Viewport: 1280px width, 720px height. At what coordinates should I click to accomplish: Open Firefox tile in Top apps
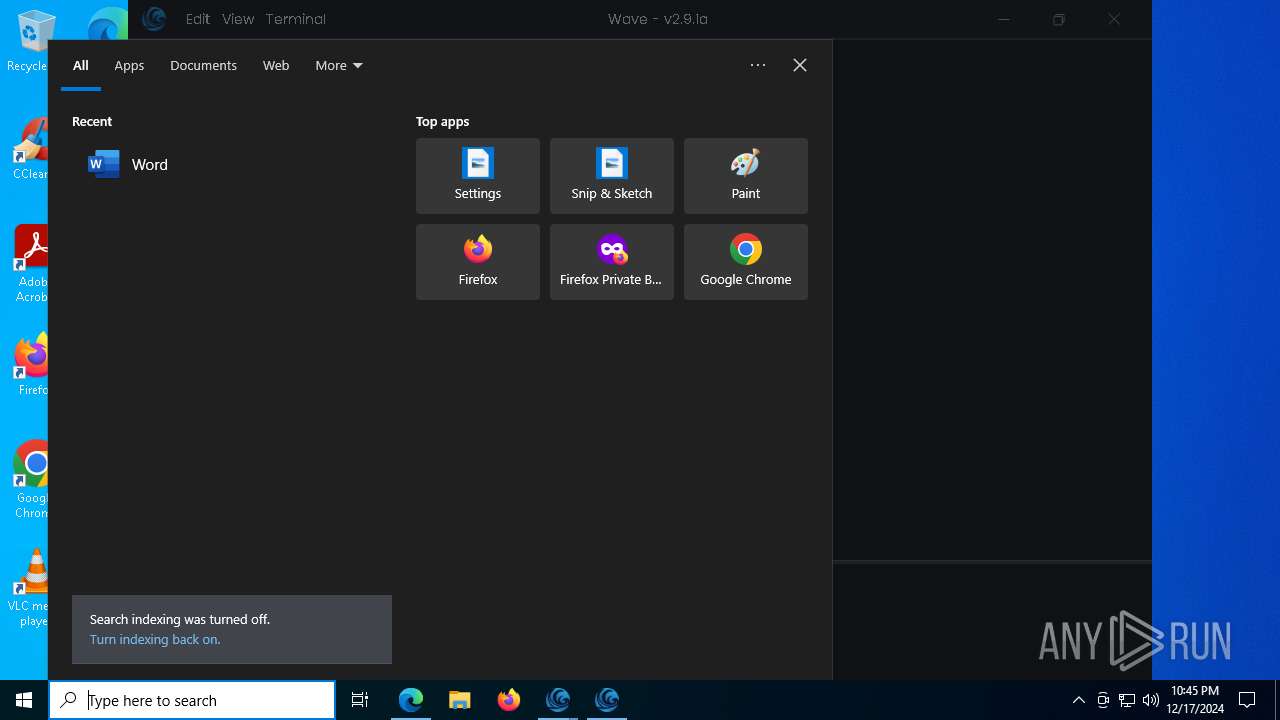tap(478, 262)
